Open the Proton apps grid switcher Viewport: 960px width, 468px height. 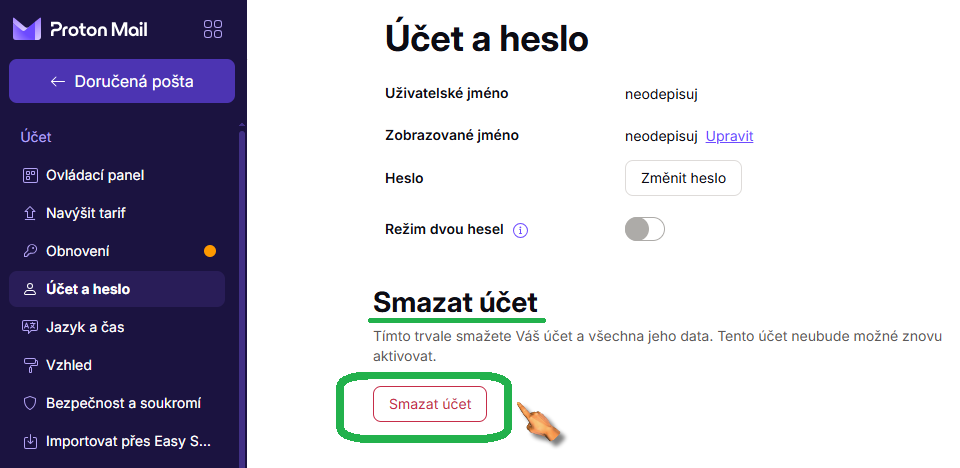coord(213,29)
